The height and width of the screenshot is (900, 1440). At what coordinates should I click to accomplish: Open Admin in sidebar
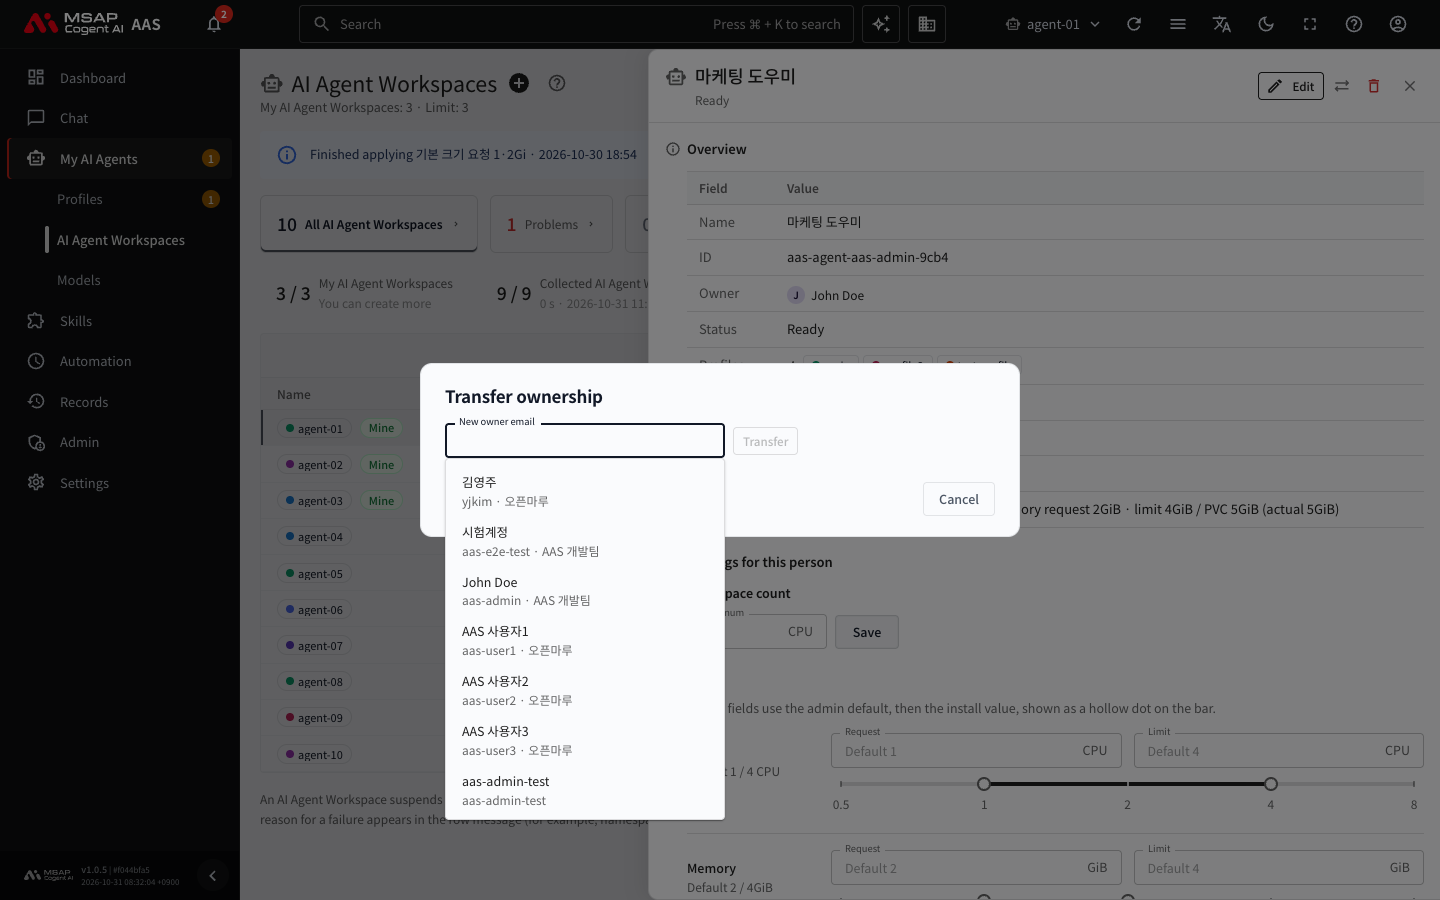[120, 442]
